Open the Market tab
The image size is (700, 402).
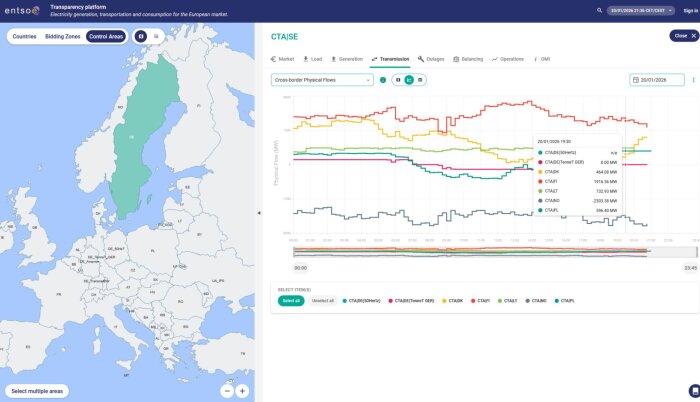coord(282,59)
